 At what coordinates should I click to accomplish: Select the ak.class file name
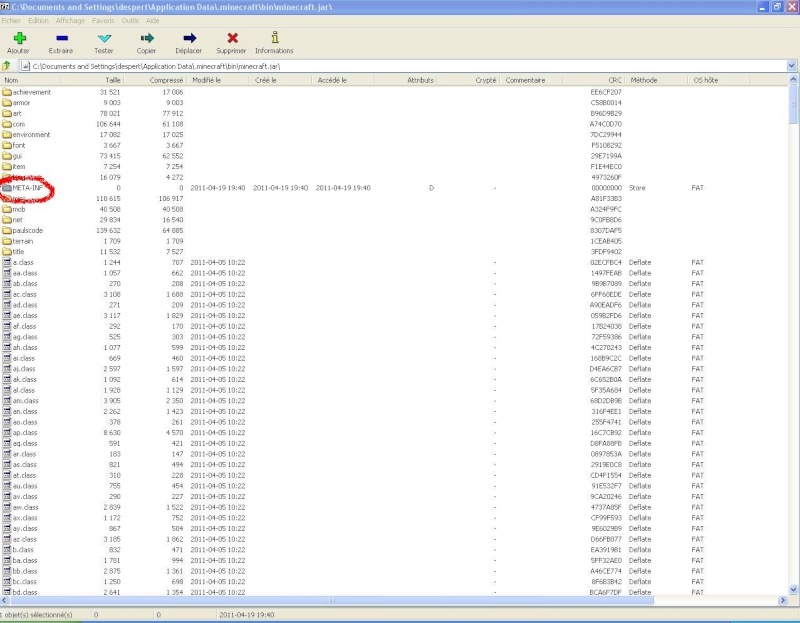24,380
